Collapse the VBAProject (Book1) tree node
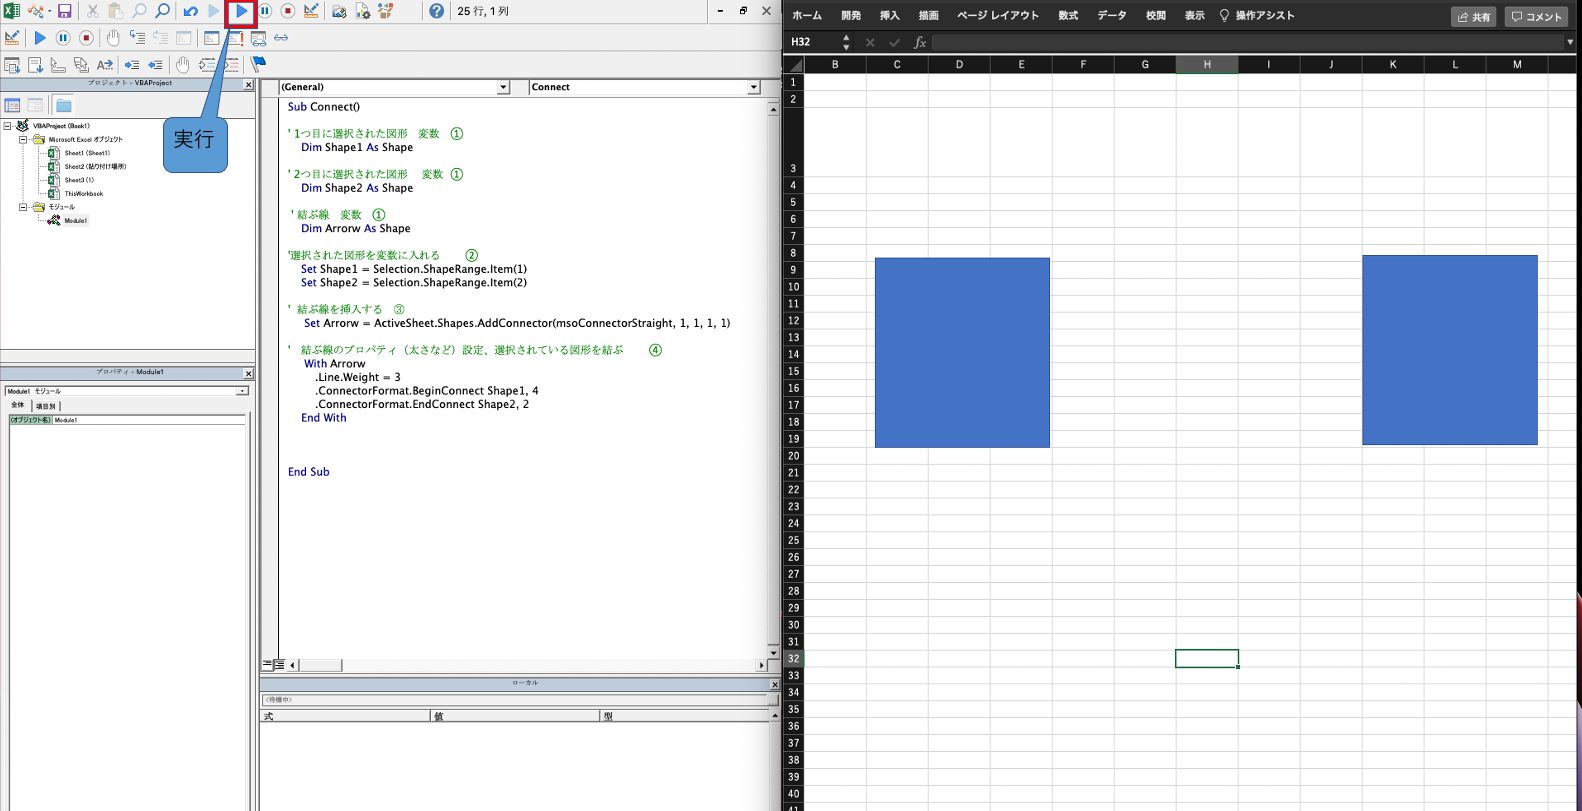 (x=8, y=126)
